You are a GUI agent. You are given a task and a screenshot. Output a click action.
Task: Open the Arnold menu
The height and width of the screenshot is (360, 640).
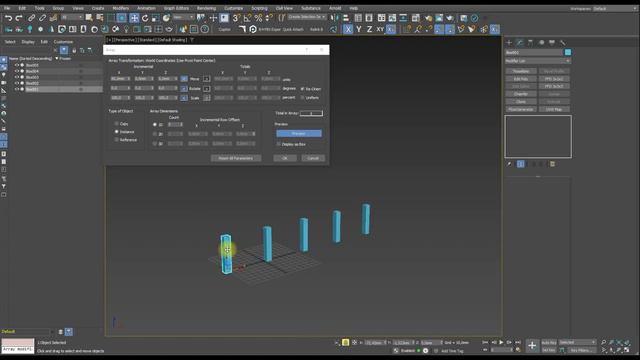point(335,8)
